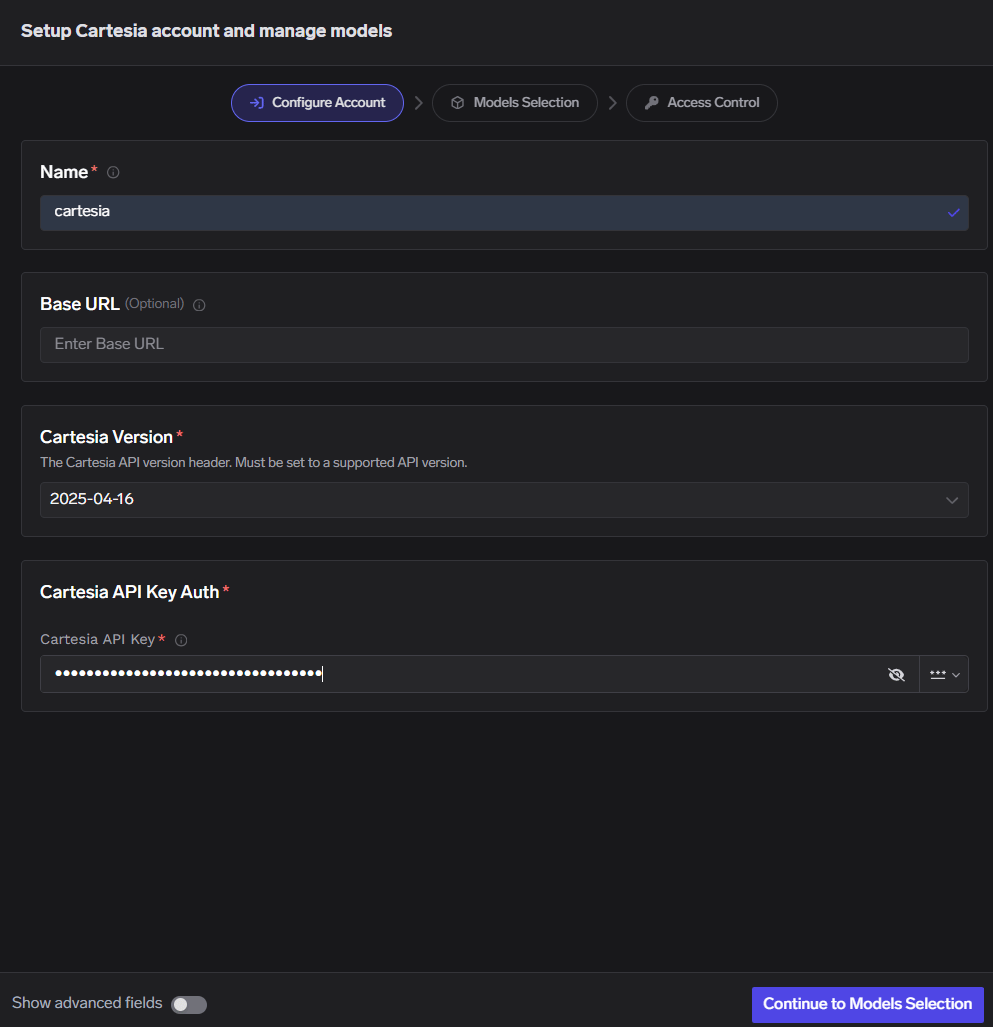This screenshot has width=993, height=1027.
Task: Click the Enter Base URL field
Action: 504,345
